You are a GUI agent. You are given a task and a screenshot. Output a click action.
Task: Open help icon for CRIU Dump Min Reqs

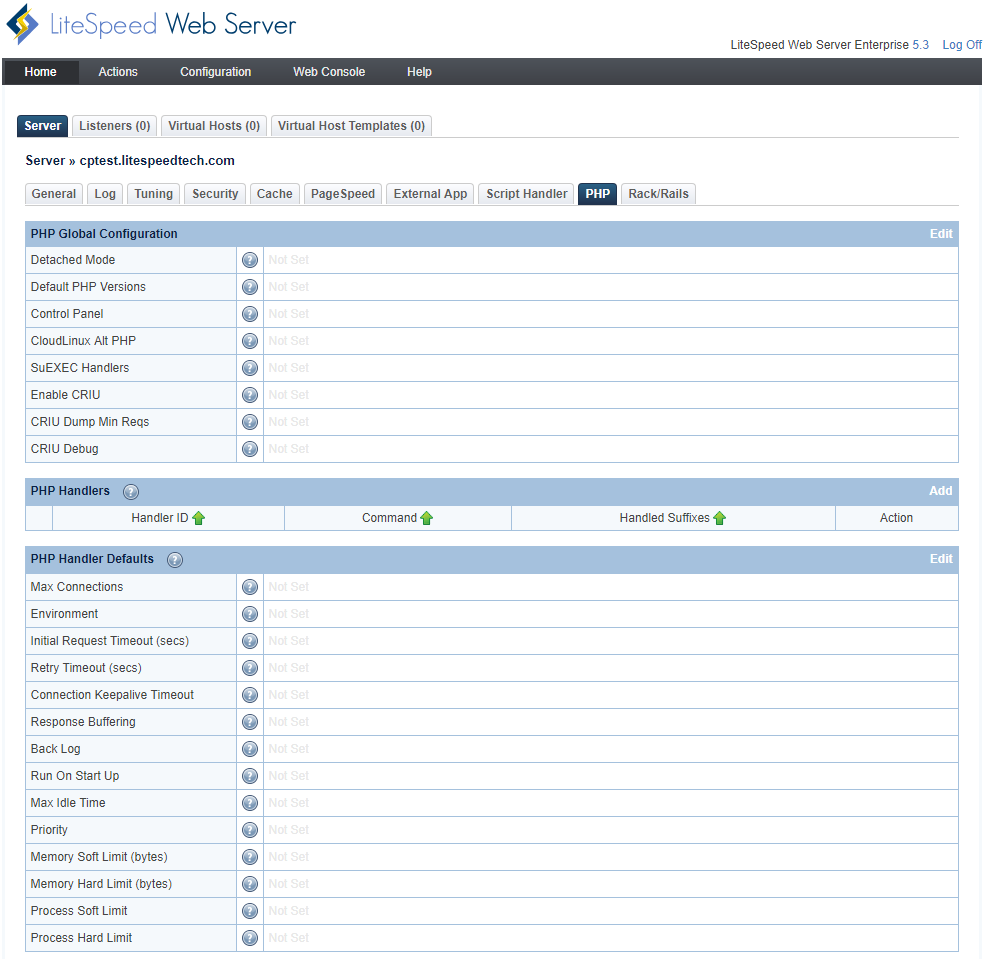(250, 422)
